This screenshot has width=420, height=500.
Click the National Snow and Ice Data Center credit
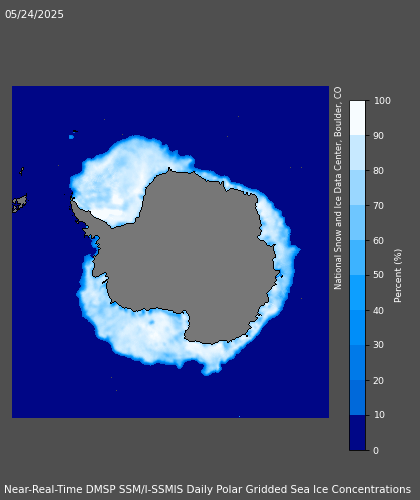[x=338, y=188]
